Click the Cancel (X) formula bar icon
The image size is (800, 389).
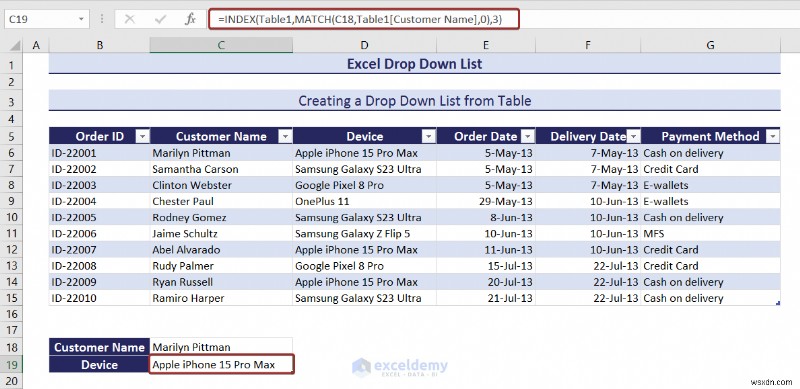tap(130, 19)
